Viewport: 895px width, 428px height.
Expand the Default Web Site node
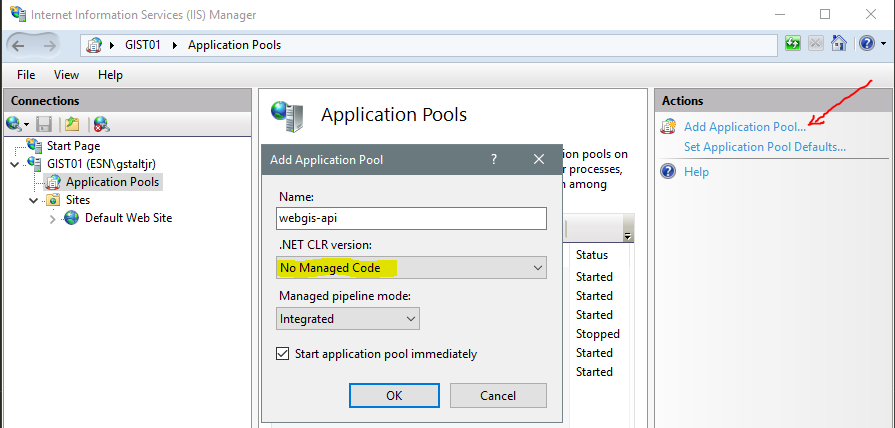pos(53,219)
